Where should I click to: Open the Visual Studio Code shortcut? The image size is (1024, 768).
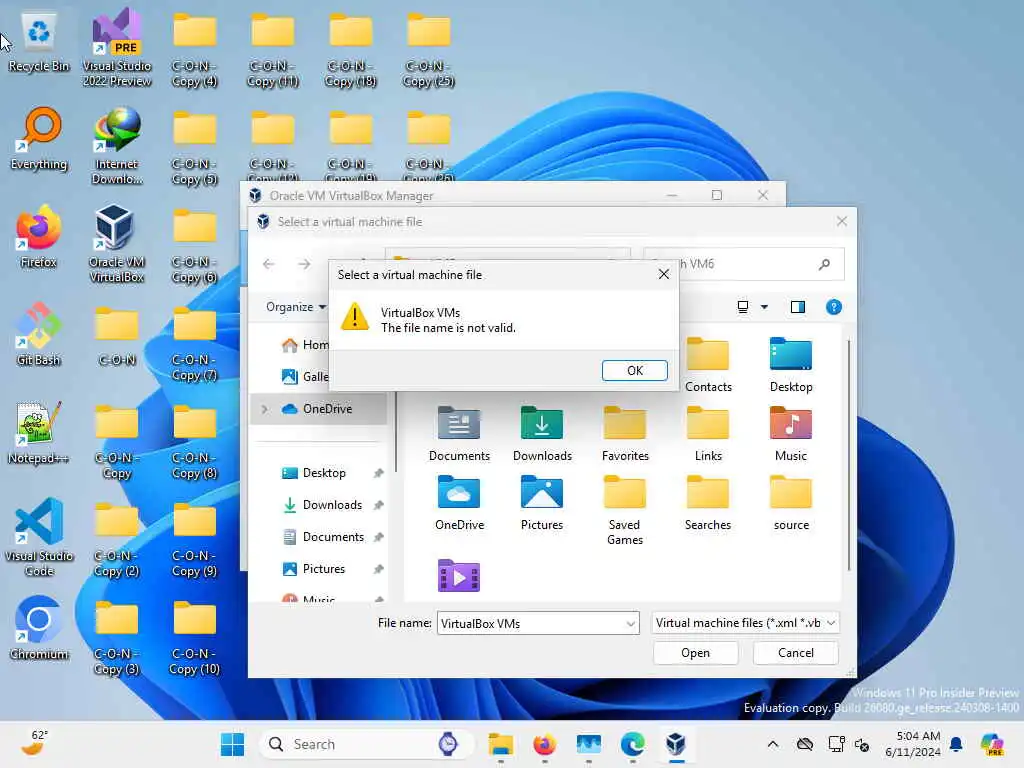click(39, 538)
